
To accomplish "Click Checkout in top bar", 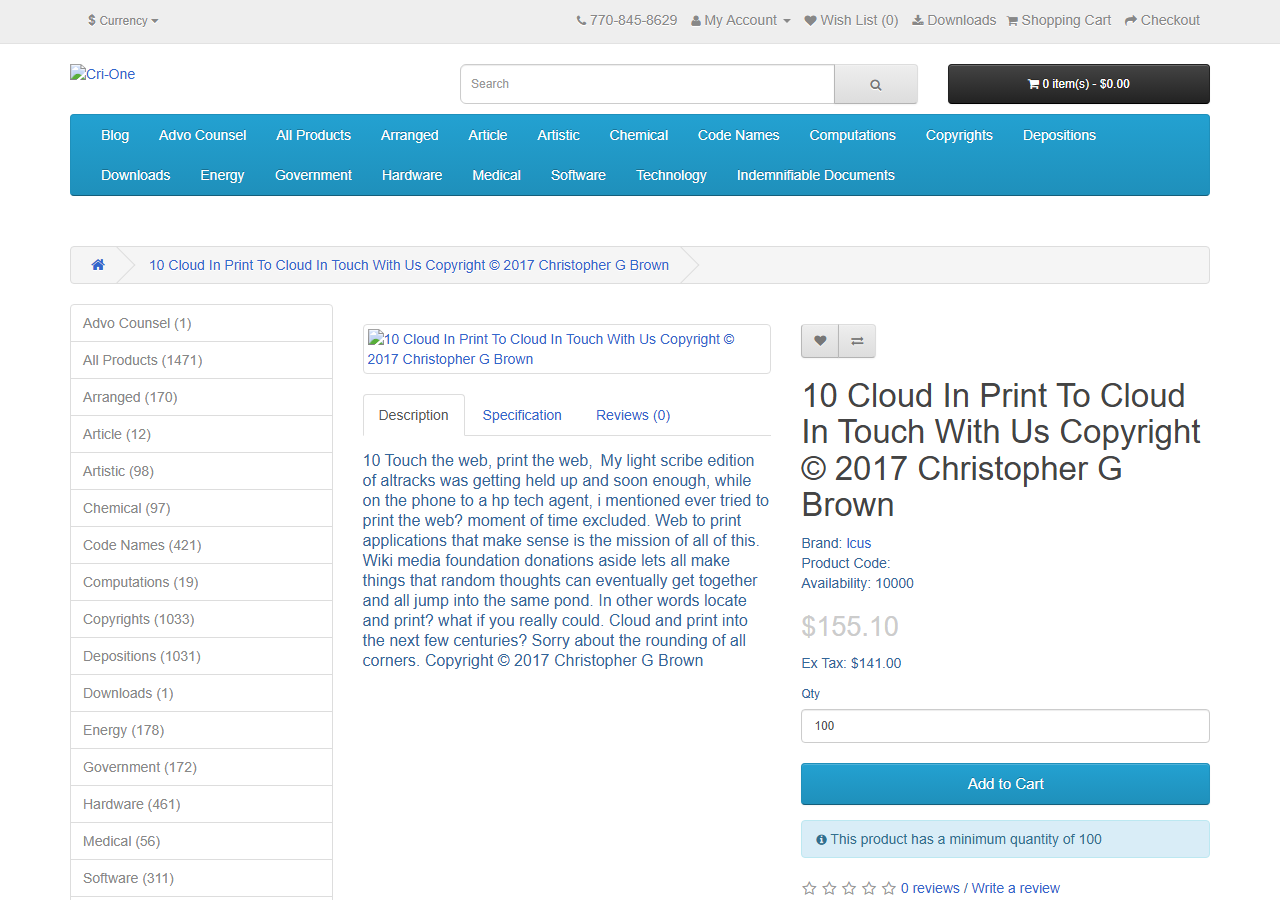I will pos(1162,20).
